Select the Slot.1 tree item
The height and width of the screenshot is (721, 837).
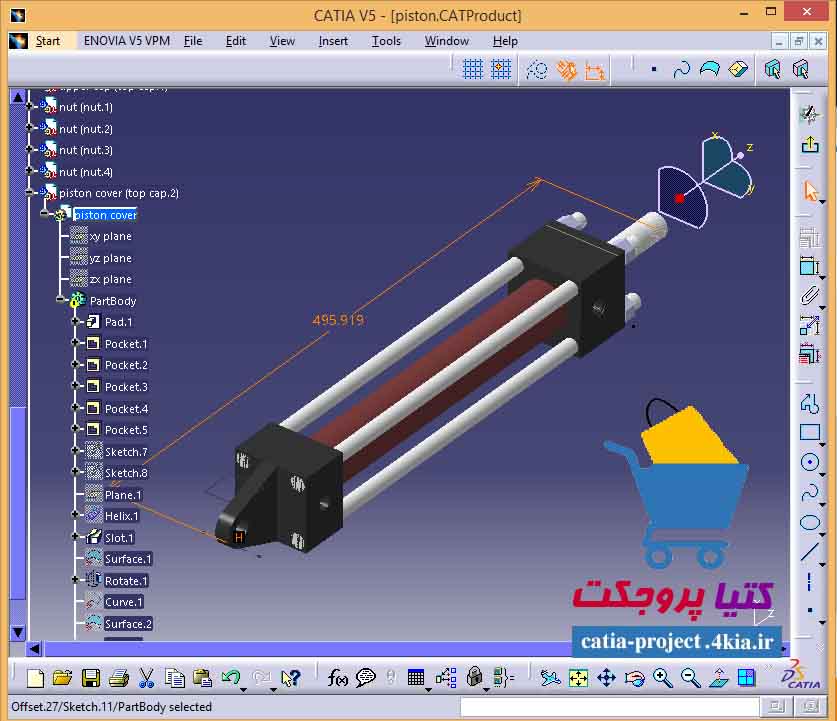point(119,537)
